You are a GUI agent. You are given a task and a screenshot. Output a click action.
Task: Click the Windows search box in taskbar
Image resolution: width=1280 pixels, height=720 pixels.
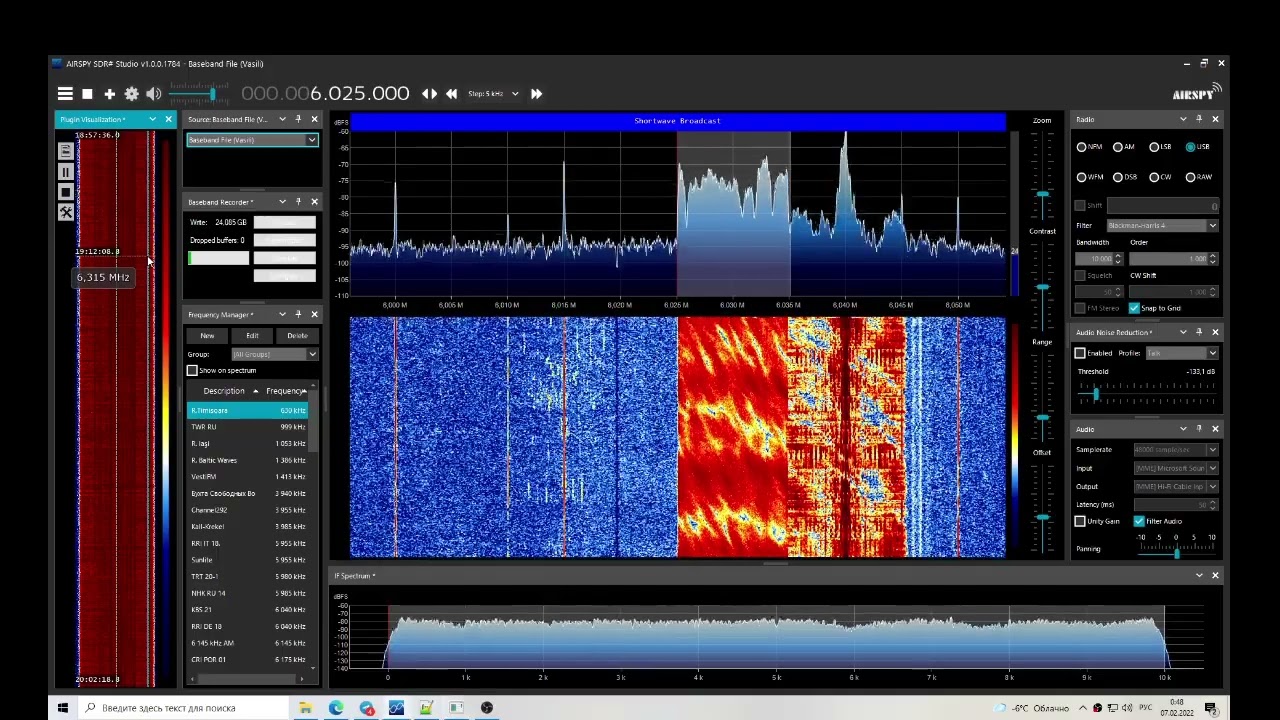(x=185, y=708)
